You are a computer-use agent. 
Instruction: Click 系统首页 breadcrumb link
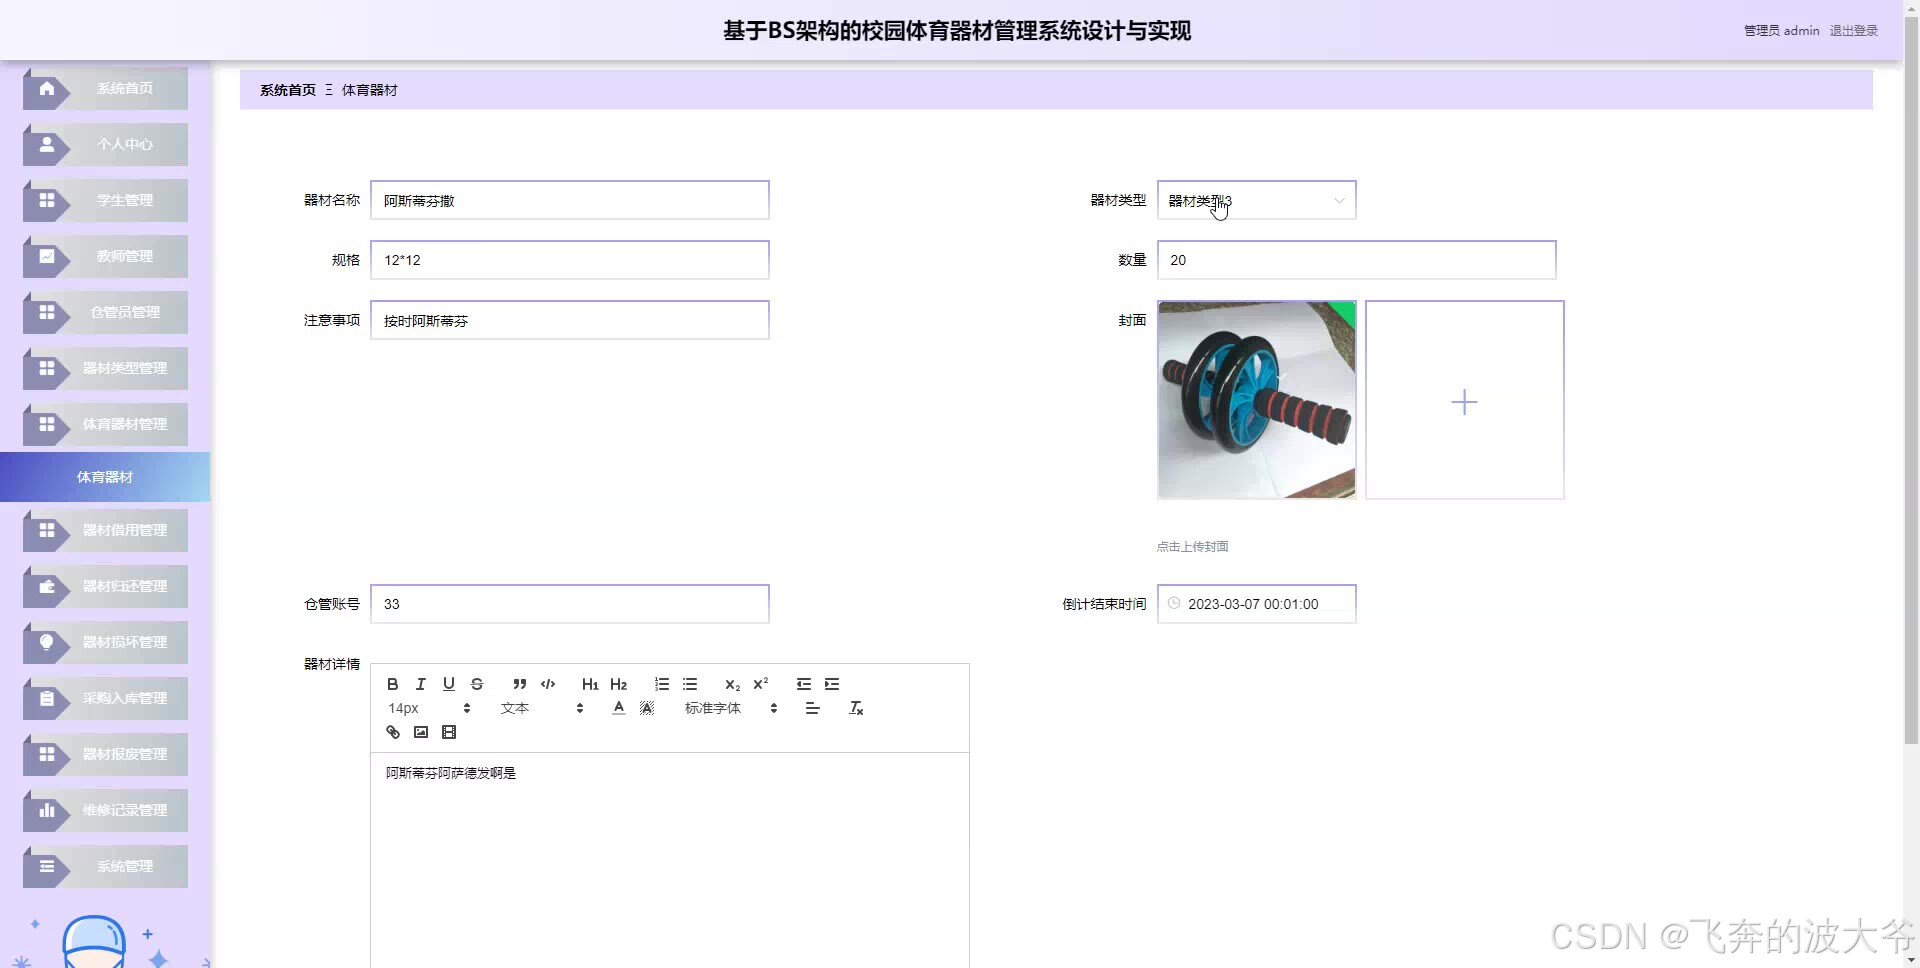tap(288, 90)
